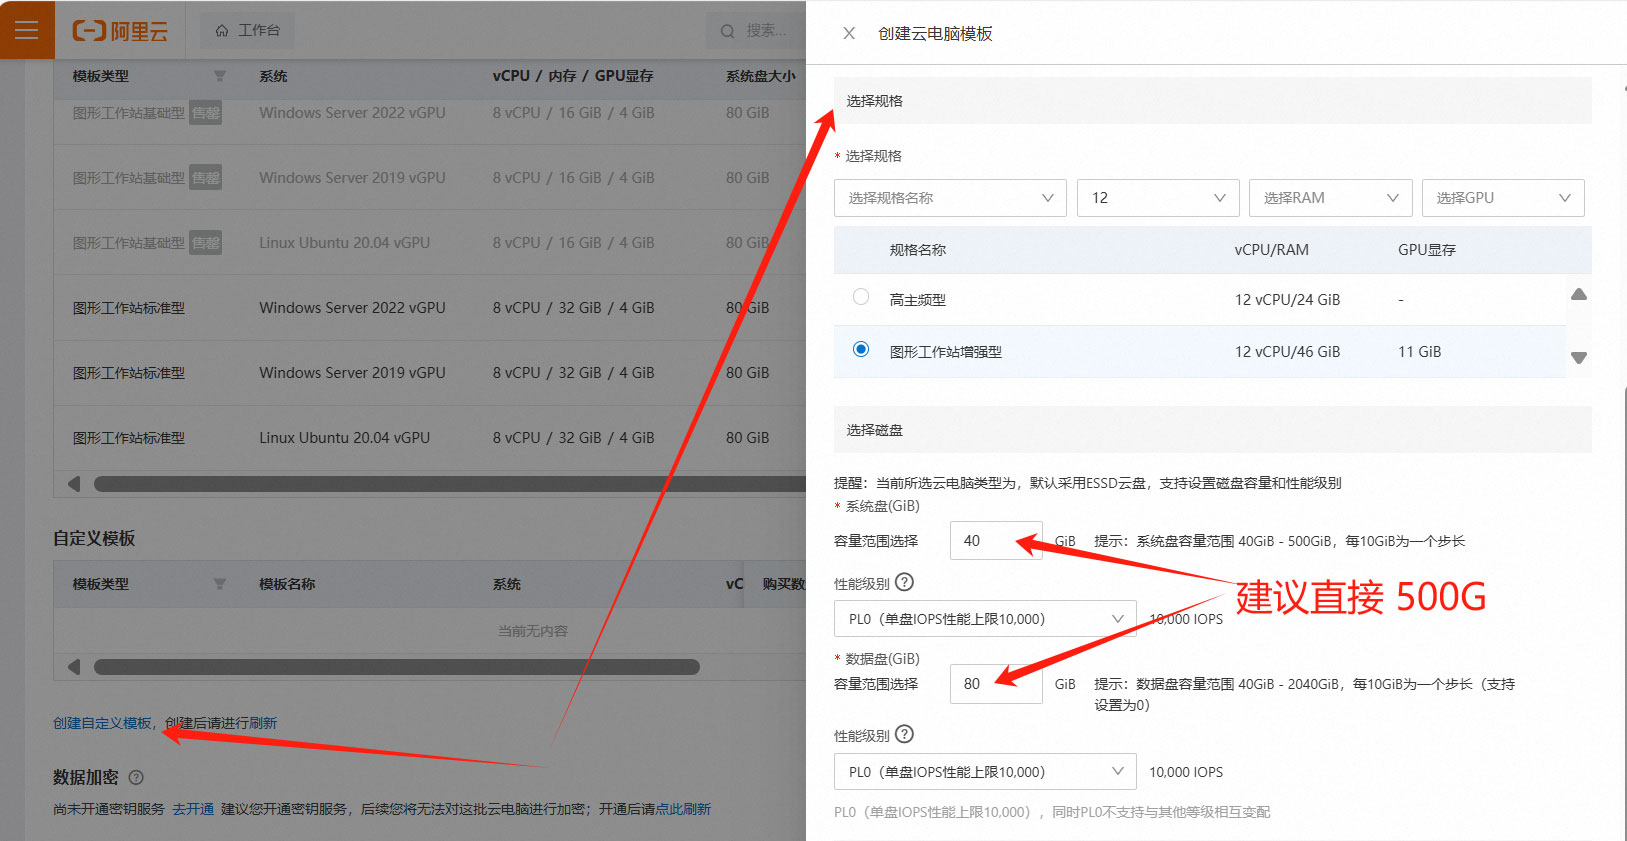
Task: Select the 高主频型 radio button
Action: (x=861, y=297)
